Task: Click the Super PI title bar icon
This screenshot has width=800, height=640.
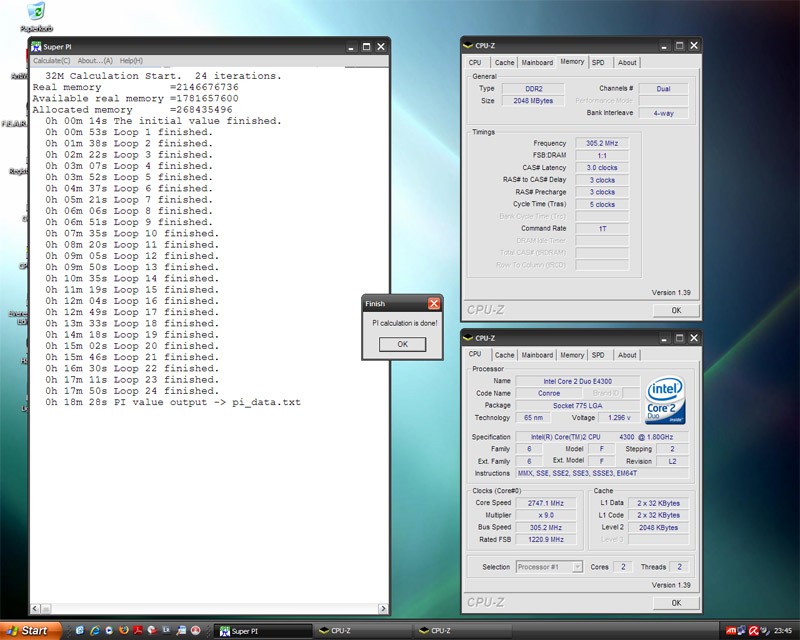Action: click(36, 46)
